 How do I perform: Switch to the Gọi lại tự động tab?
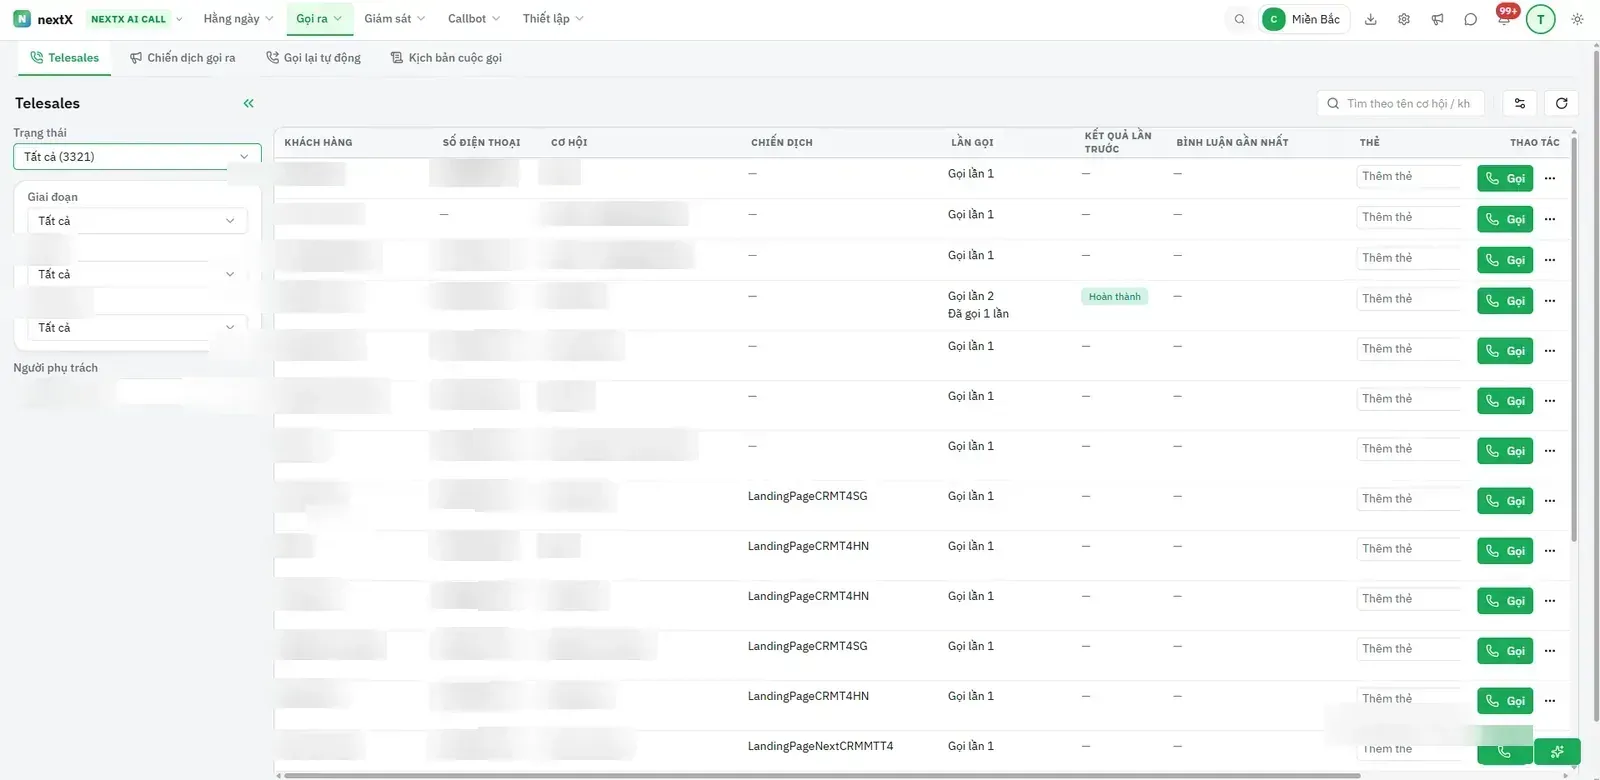[313, 58]
